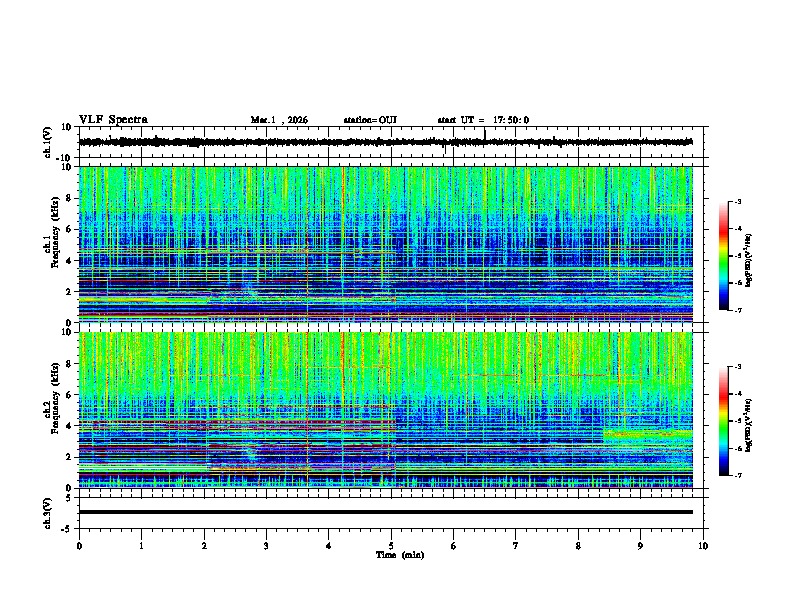Click the ch.2 color scale bar
Screen dimensions: 792x612
click(724, 421)
